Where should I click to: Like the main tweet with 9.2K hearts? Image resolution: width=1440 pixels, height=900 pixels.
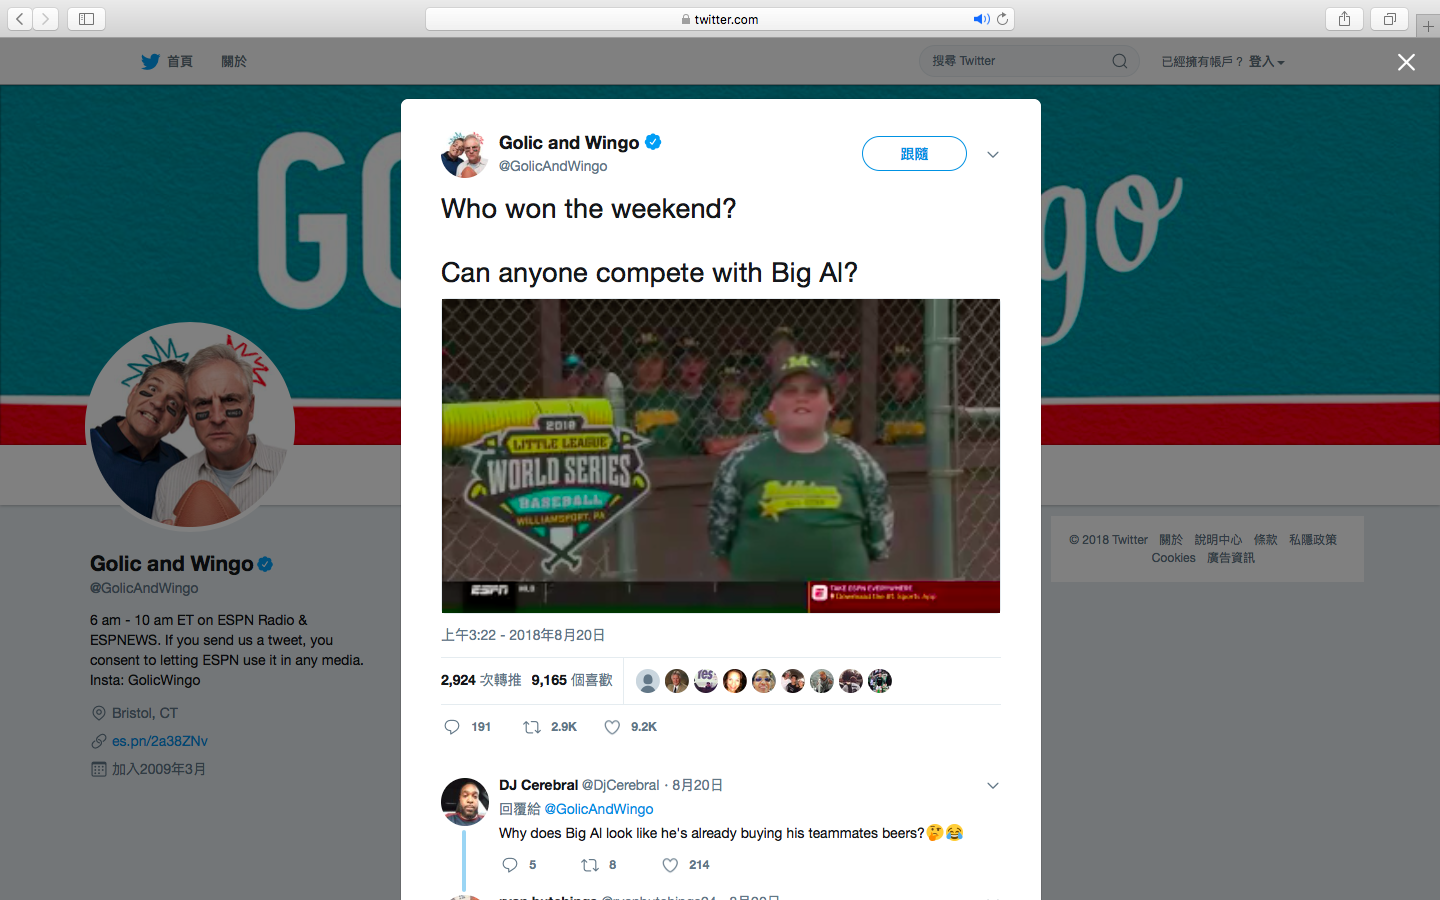[x=612, y=727]
